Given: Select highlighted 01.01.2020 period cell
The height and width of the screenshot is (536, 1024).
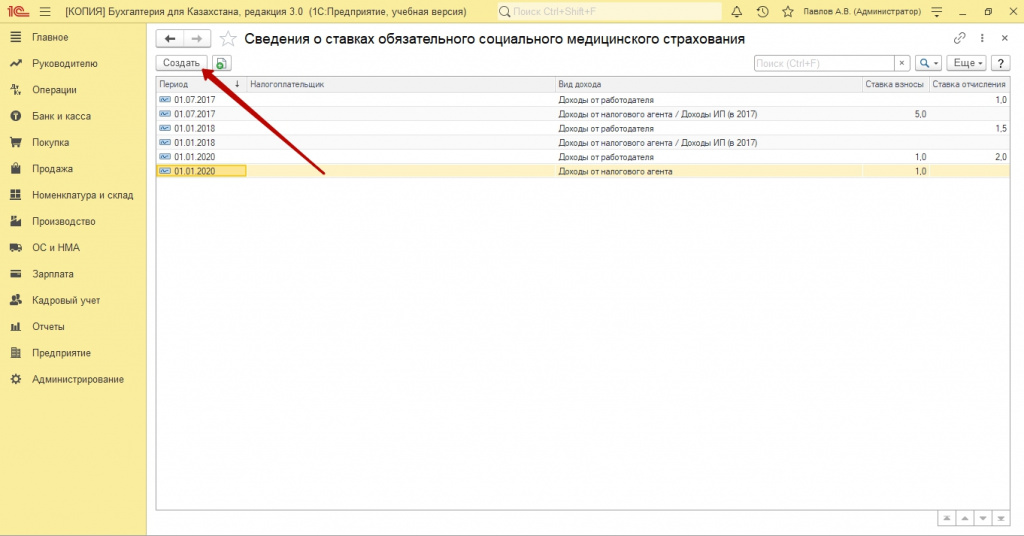Looking at the screenshot, I should point(202,171).
